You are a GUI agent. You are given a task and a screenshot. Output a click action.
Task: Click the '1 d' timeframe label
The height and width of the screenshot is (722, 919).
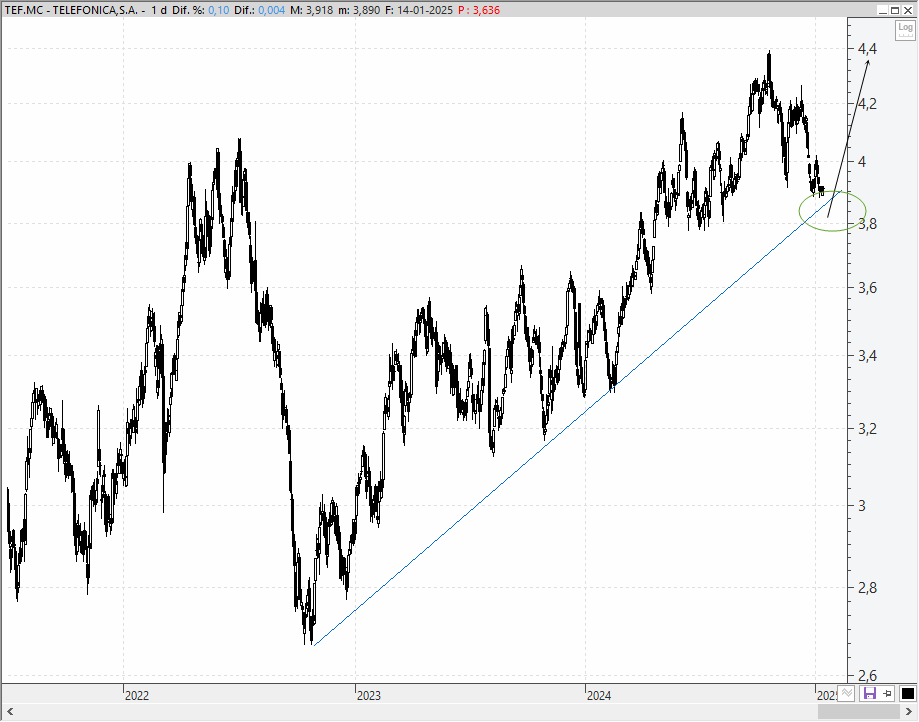[159, 10]
